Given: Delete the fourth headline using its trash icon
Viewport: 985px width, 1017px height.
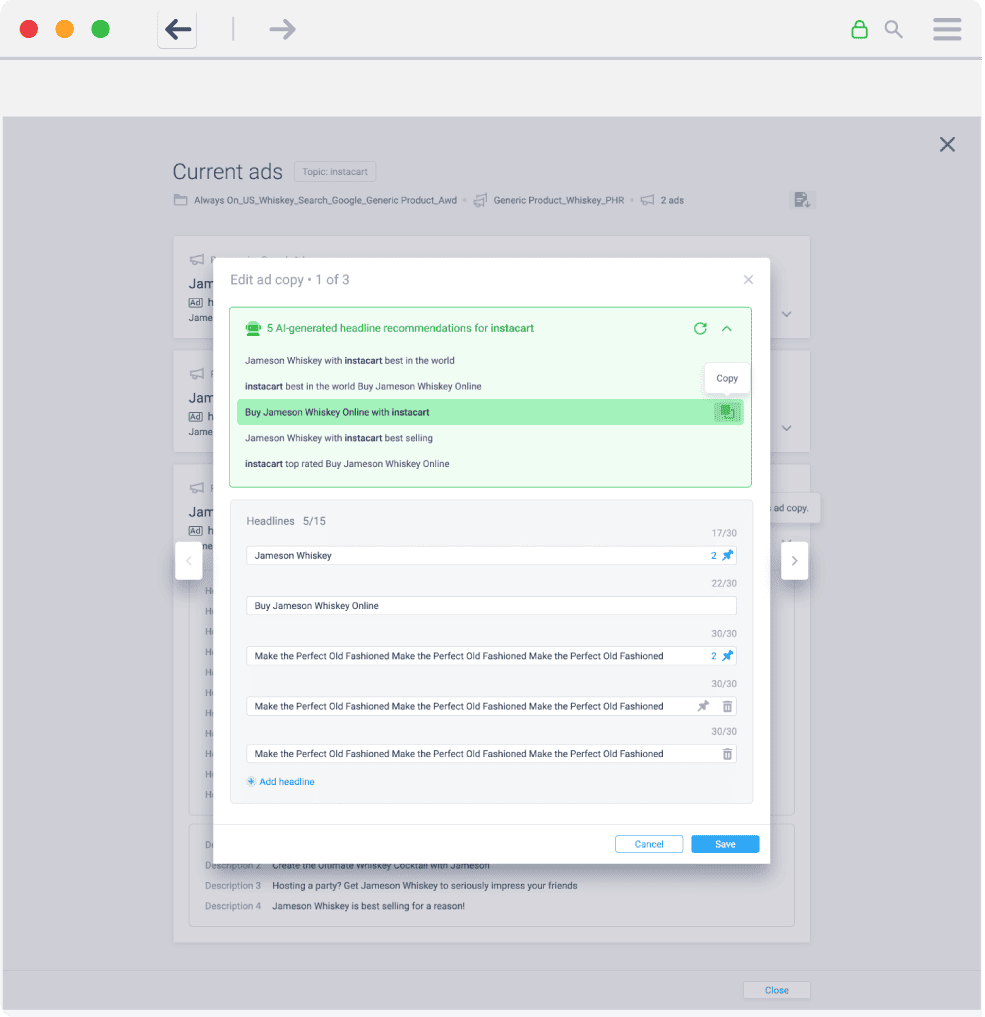Looking at the screenshot, I should [727, 706].
